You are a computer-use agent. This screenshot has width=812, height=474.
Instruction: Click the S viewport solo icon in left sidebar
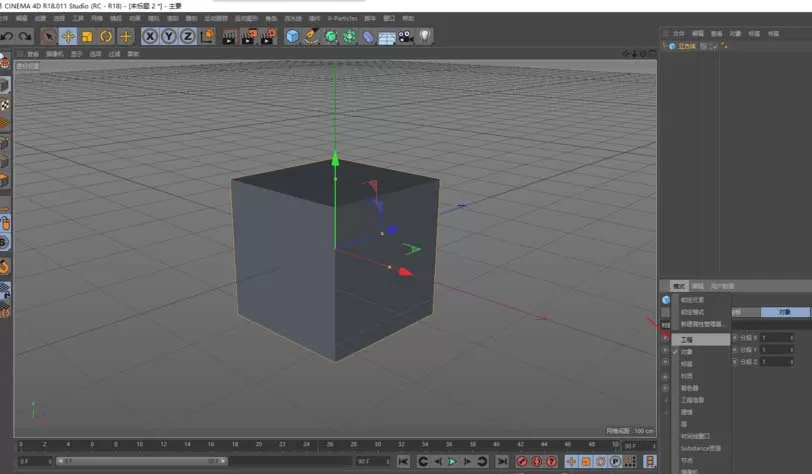[4, 242]
